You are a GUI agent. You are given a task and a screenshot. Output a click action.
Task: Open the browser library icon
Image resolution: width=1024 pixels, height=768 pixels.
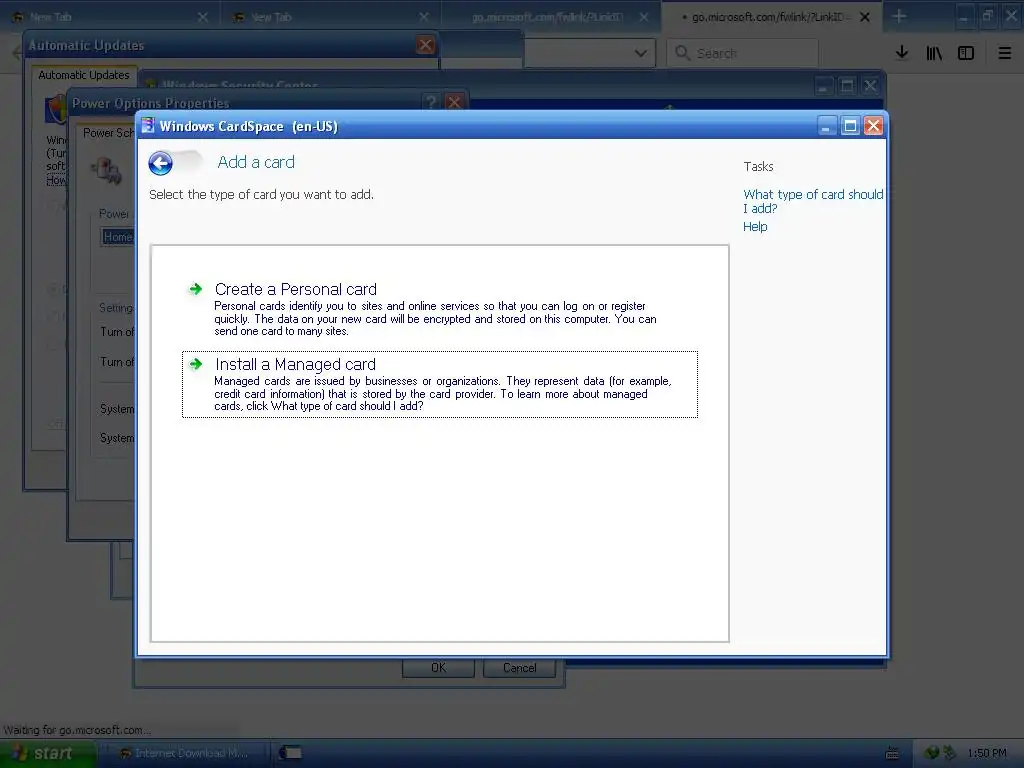click(934, 53)
